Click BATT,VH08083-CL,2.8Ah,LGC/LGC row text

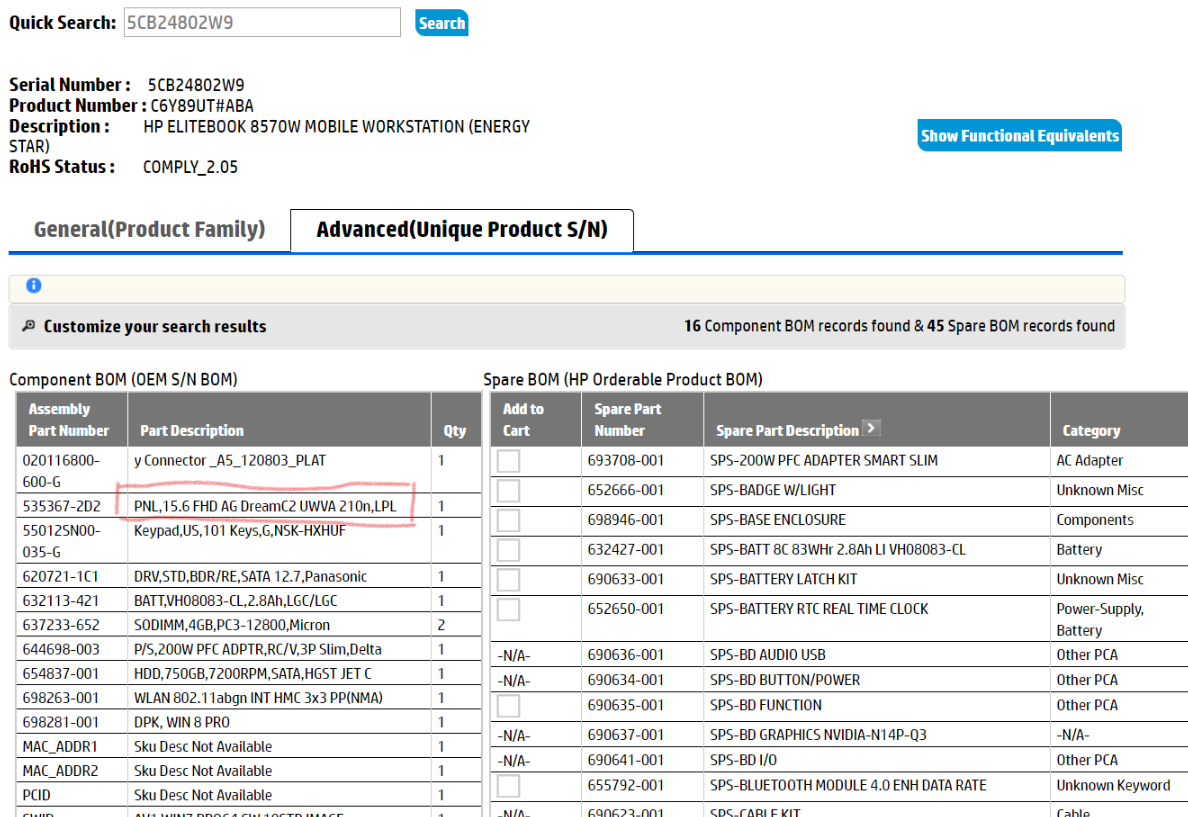pos(236,601)
